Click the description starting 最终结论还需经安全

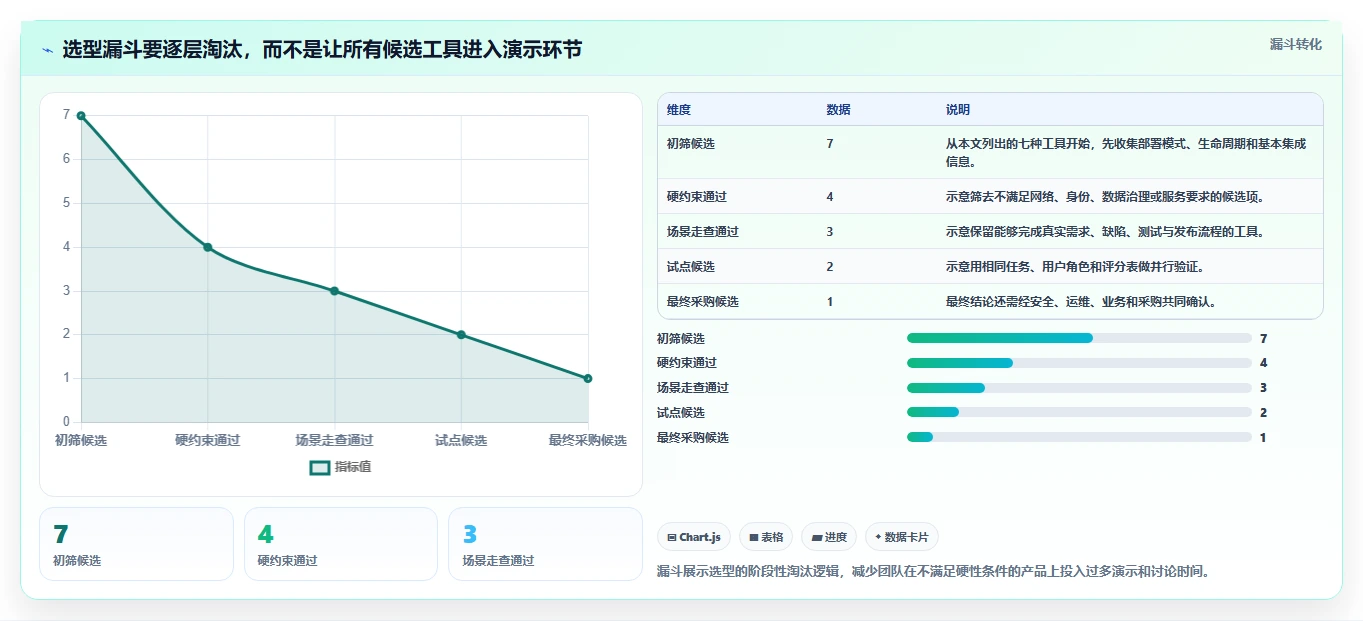(1081, 301)
